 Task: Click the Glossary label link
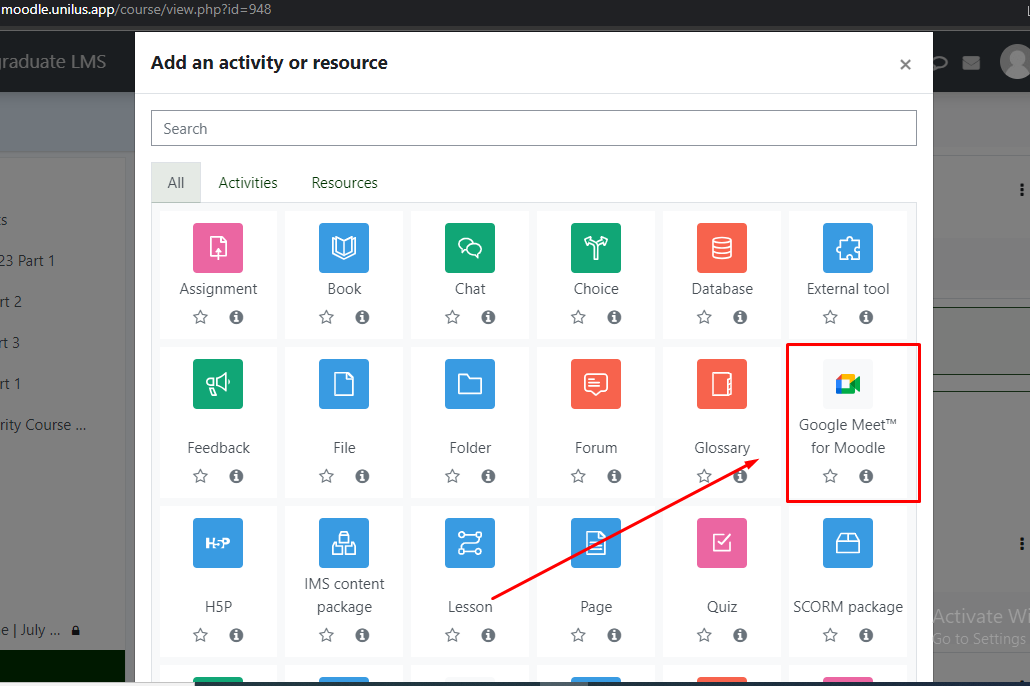pyautogui.click(x=722, y=448)
